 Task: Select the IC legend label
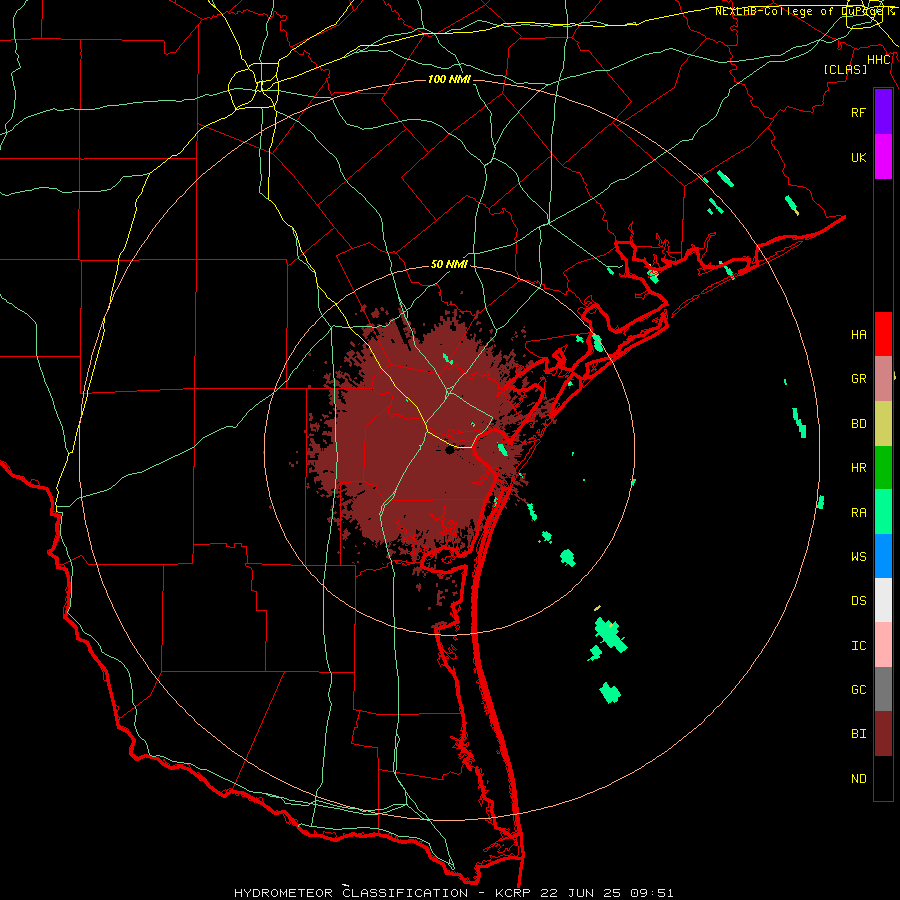coord(858,646)
